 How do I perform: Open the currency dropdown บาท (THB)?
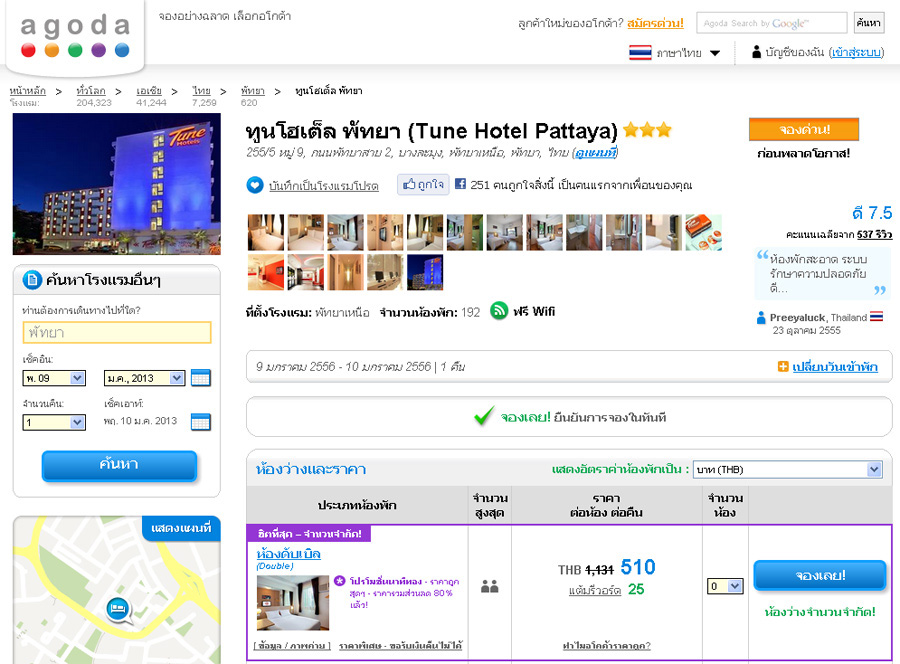tap(787, 469)
